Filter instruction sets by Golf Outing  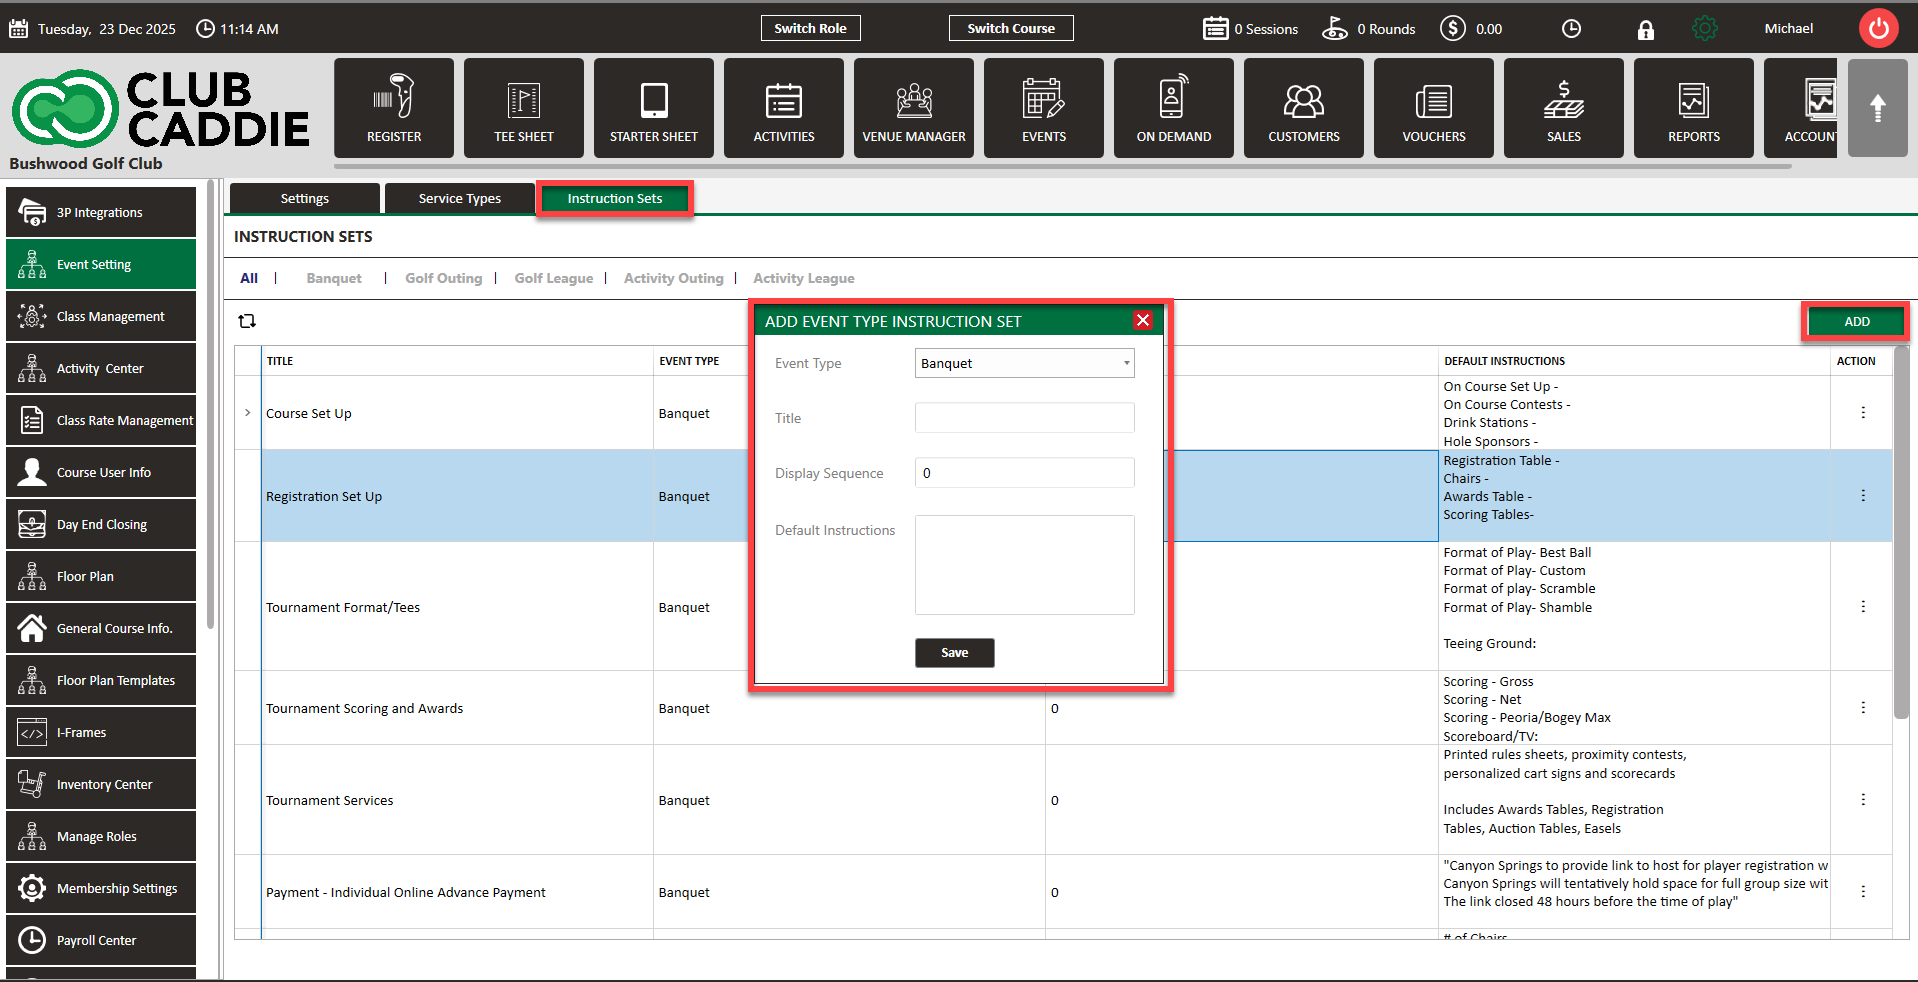(x=443, y=279)
